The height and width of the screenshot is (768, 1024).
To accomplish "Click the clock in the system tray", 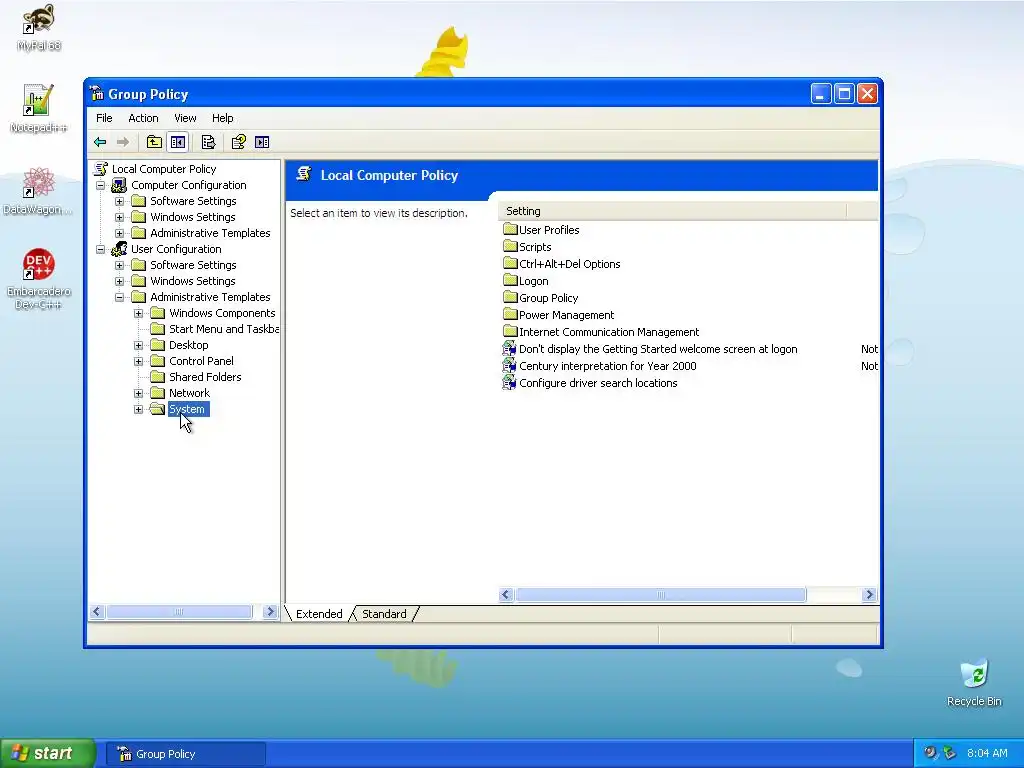I will pyautogui.click(x=987, y=753).
